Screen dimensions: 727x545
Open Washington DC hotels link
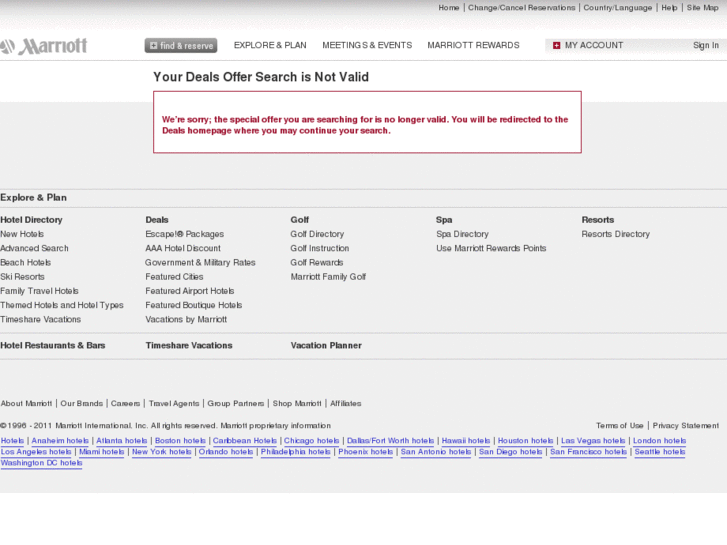[41, 463]
